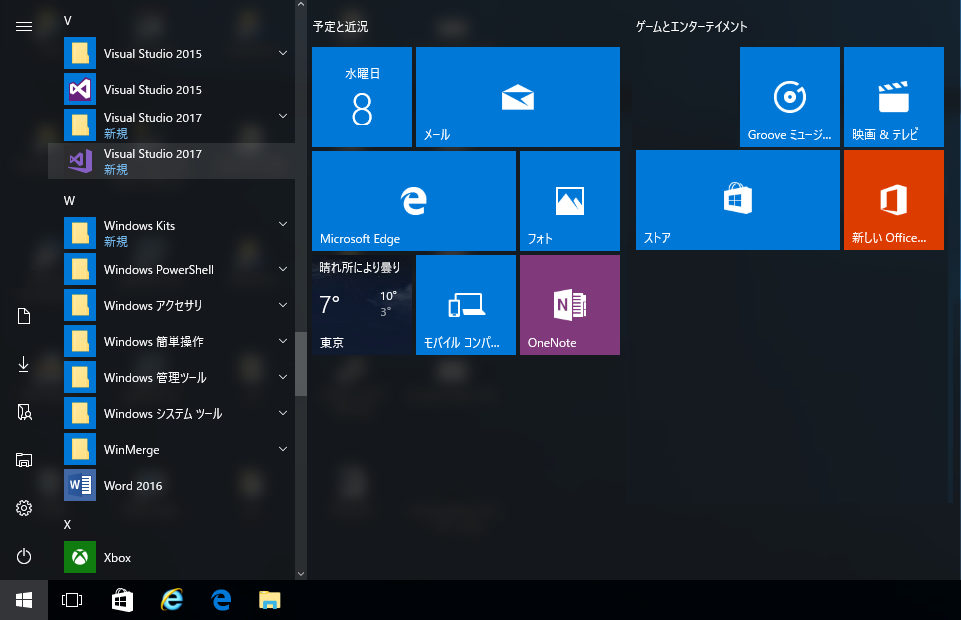
Task: Open the Groove ミュージック tile
Action: [x=790, y=97]
